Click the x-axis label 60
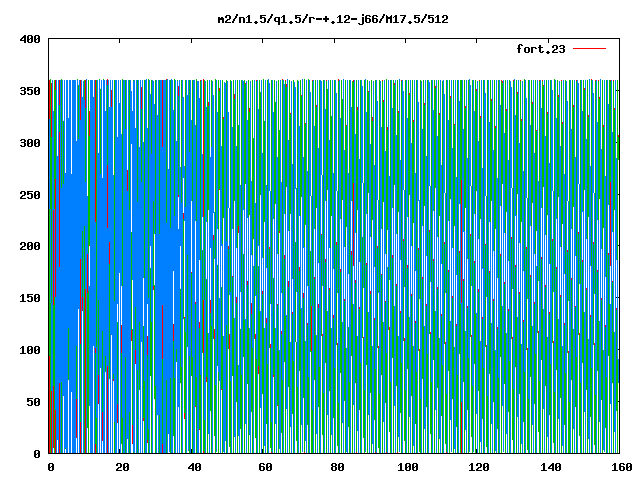The width and height of the screenshot is (640, 480). click(265, 467)
